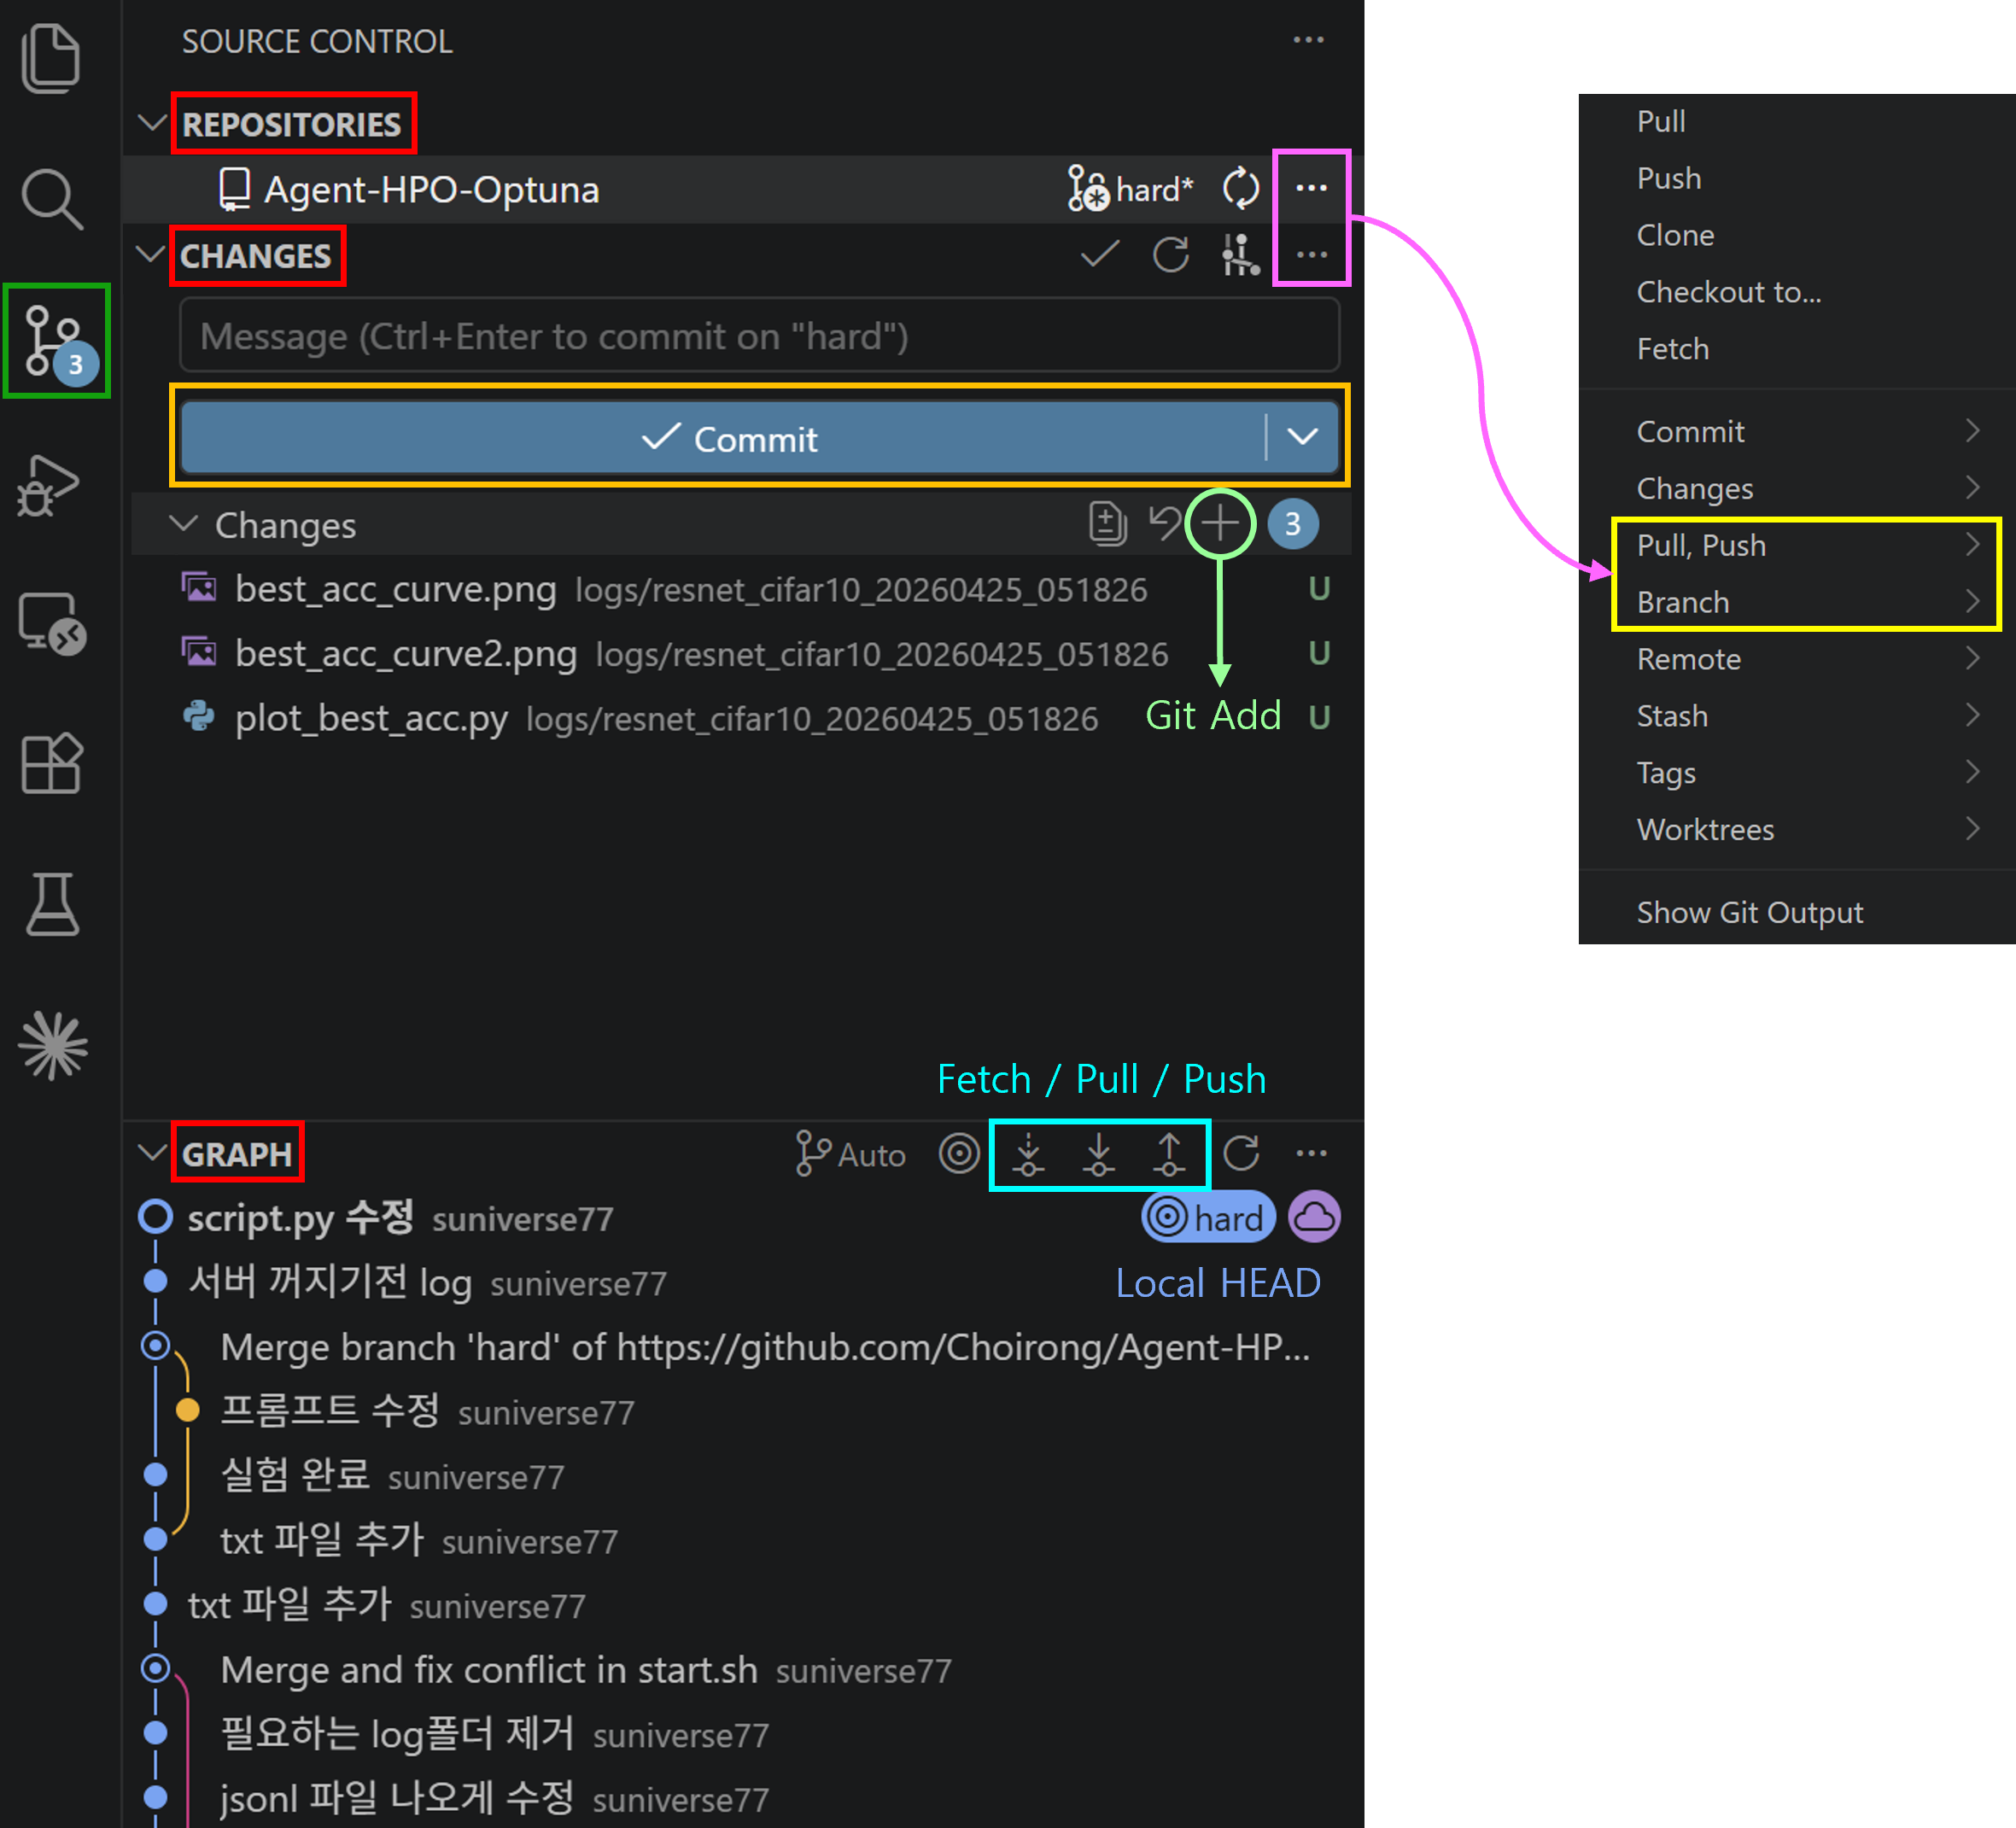The height and width of the screenshot is (1828, 2016).
Task: Open the Run and Debug view
Action: [48, 486]
